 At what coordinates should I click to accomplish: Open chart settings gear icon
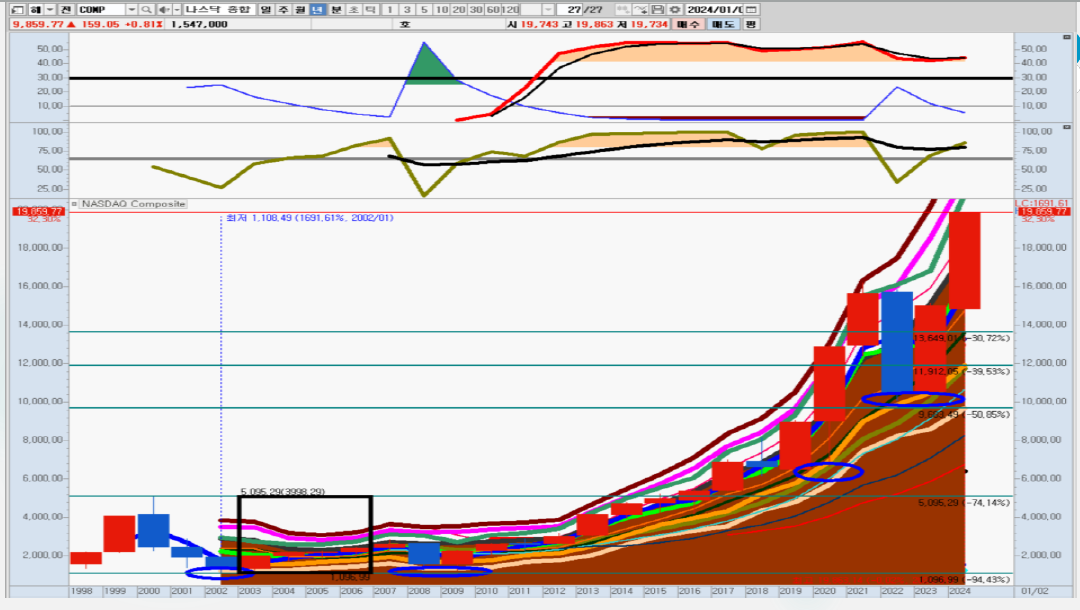674,10
